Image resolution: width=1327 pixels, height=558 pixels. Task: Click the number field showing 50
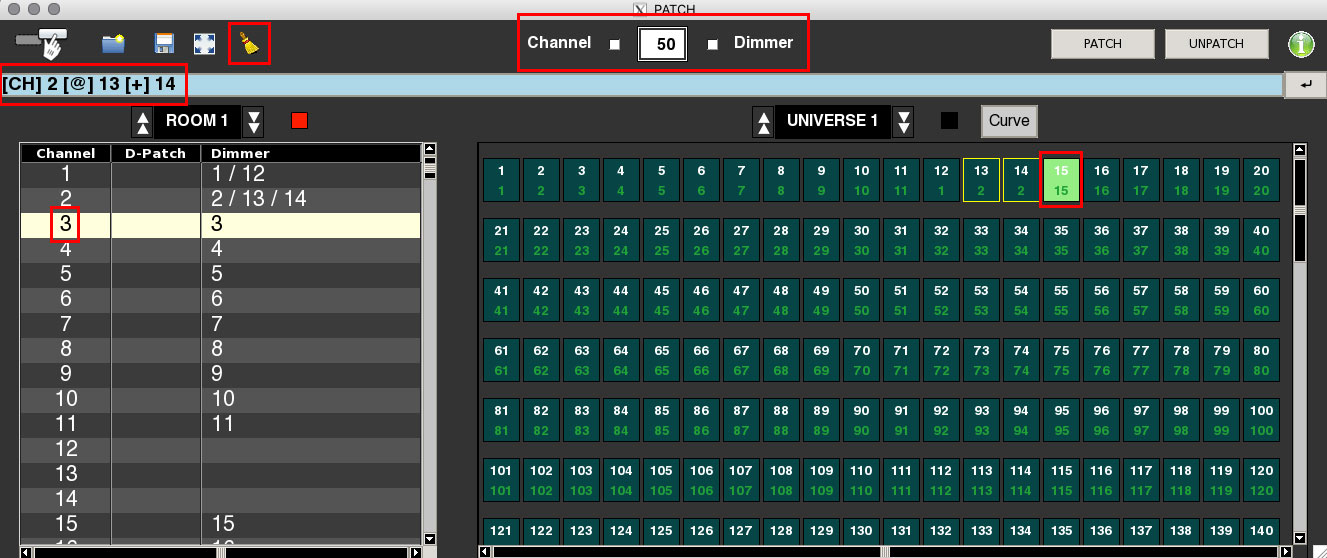tap(662, 44)
